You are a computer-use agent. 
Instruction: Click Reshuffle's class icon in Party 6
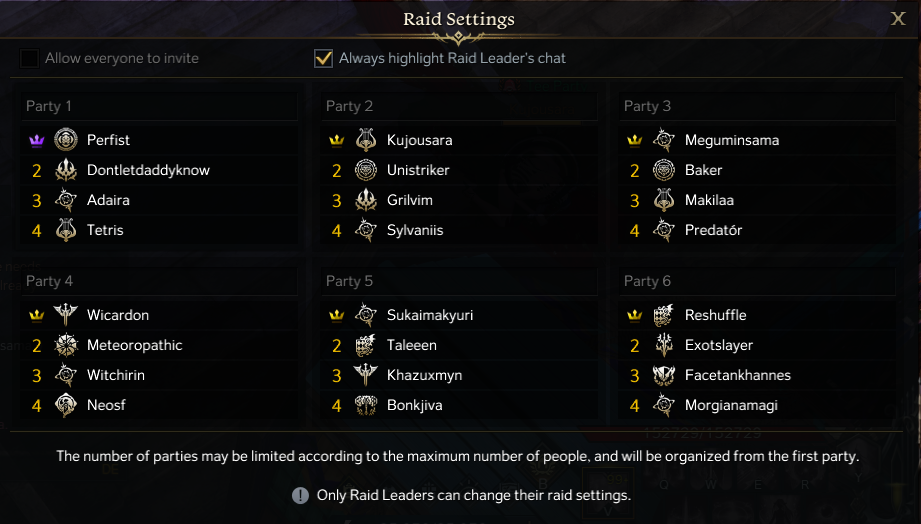click(664, 315)
